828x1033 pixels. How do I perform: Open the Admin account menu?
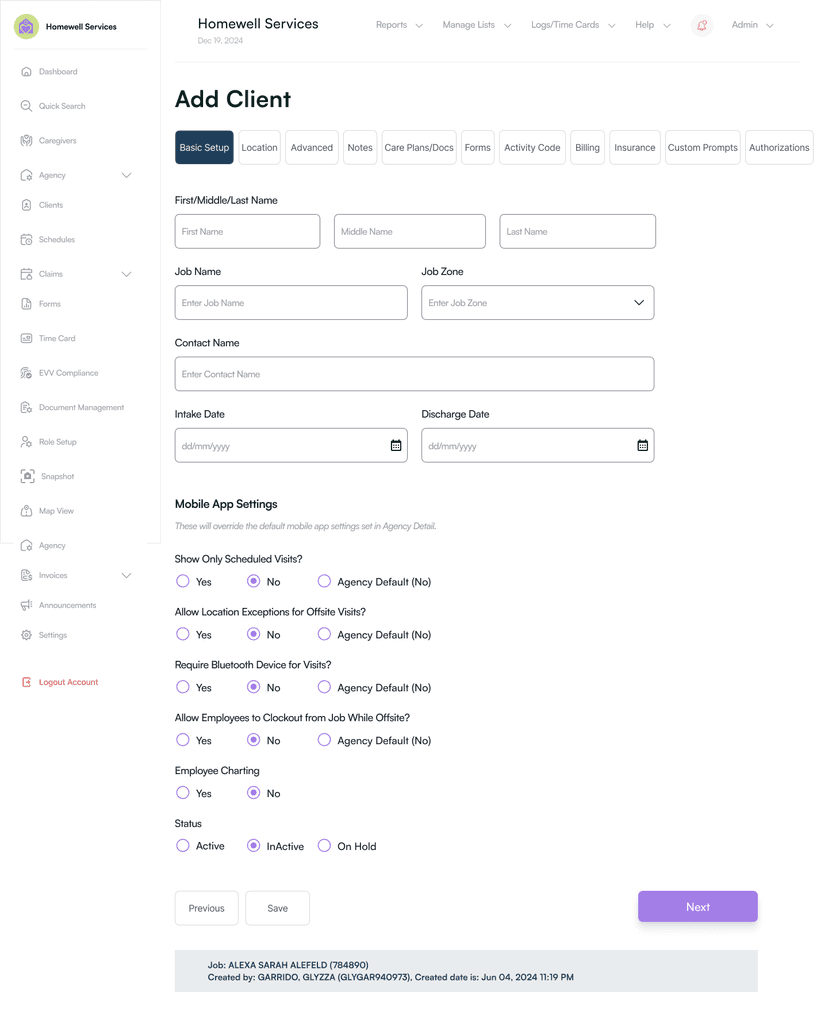[752, 25]
